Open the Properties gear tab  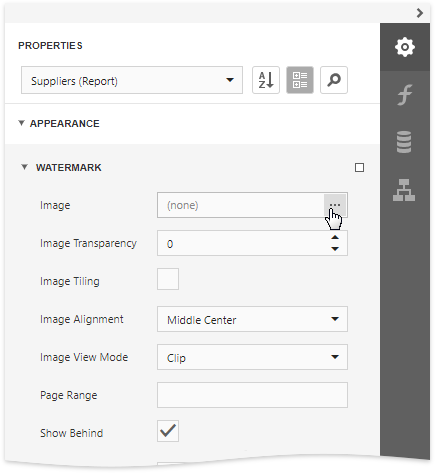click(x=405, y=47)
